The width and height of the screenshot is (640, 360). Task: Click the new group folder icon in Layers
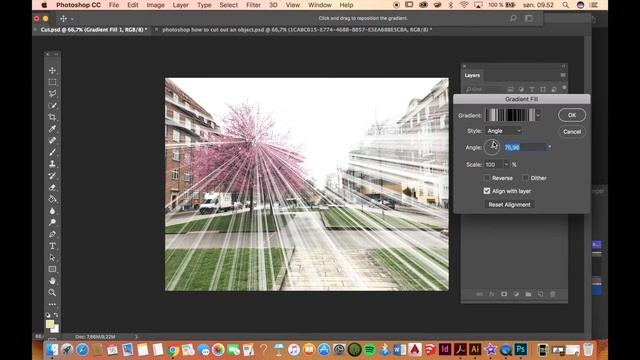[528, 294]
